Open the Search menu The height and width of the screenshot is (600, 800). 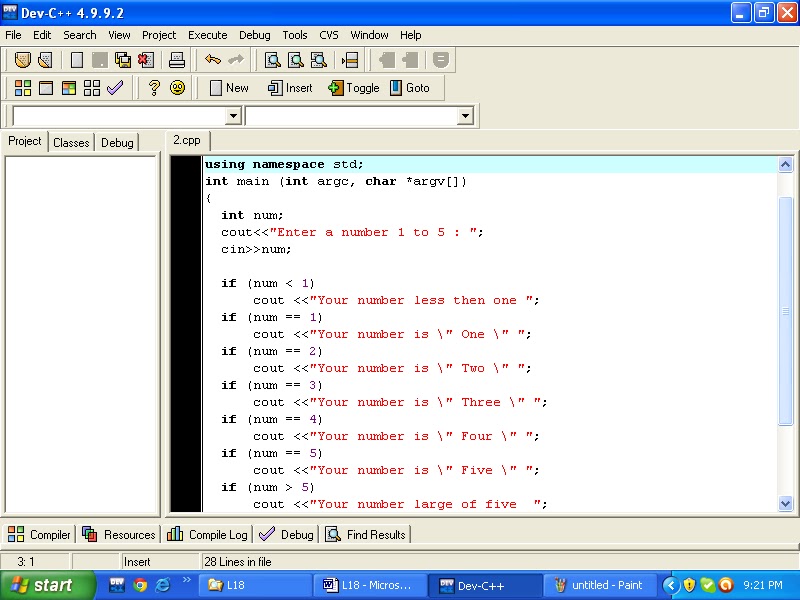[x=80, y=35]
